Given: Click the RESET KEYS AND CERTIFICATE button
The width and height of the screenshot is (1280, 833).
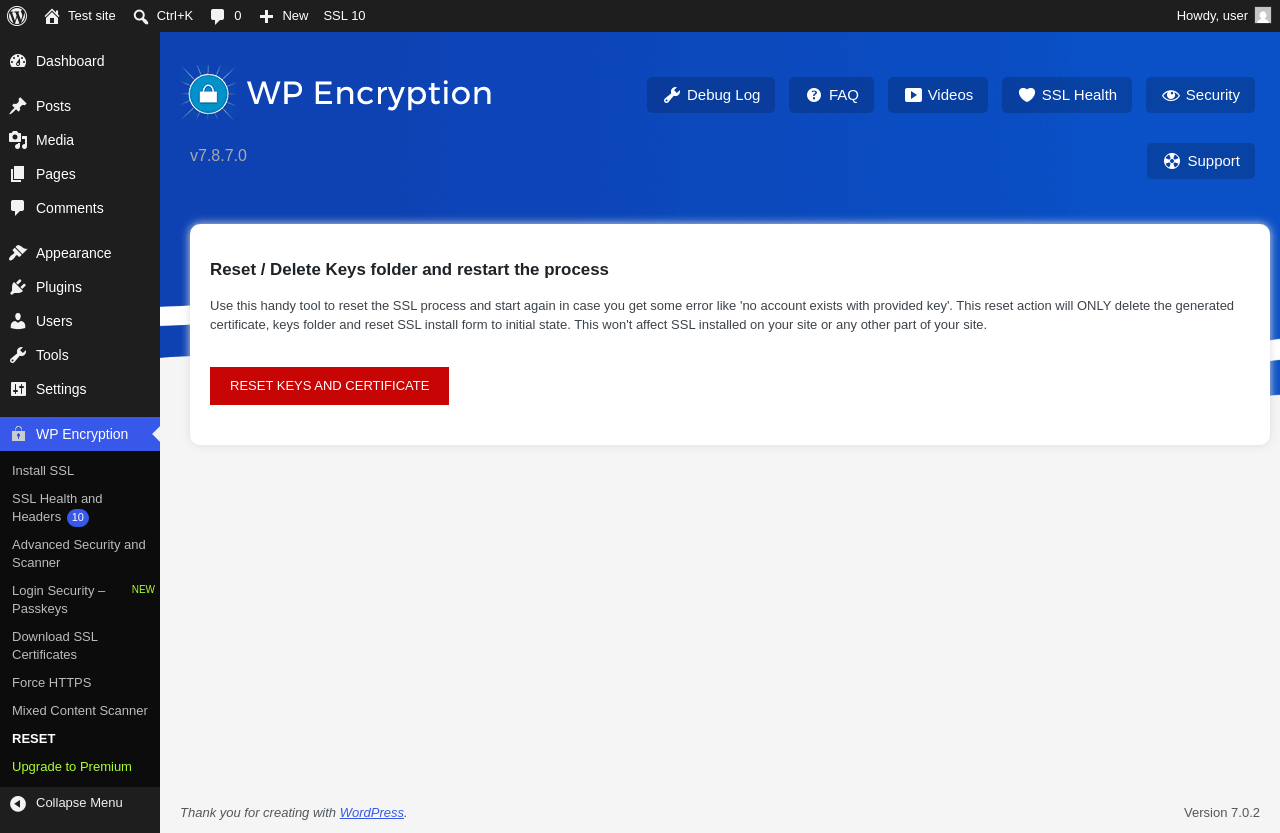Looking at the screenshot, I should (x=329, y=386).
